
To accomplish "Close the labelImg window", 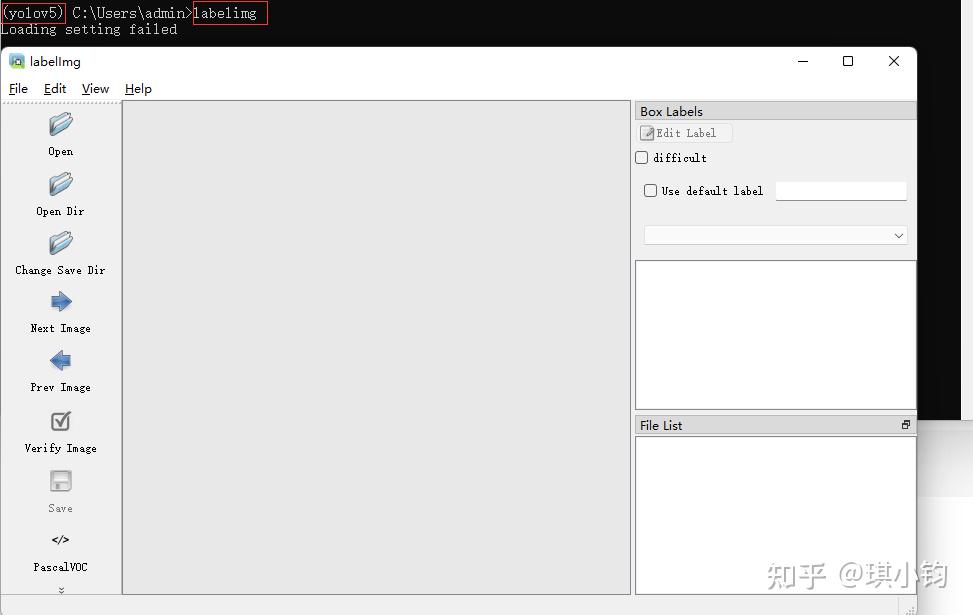I will [x=894, y=61].
